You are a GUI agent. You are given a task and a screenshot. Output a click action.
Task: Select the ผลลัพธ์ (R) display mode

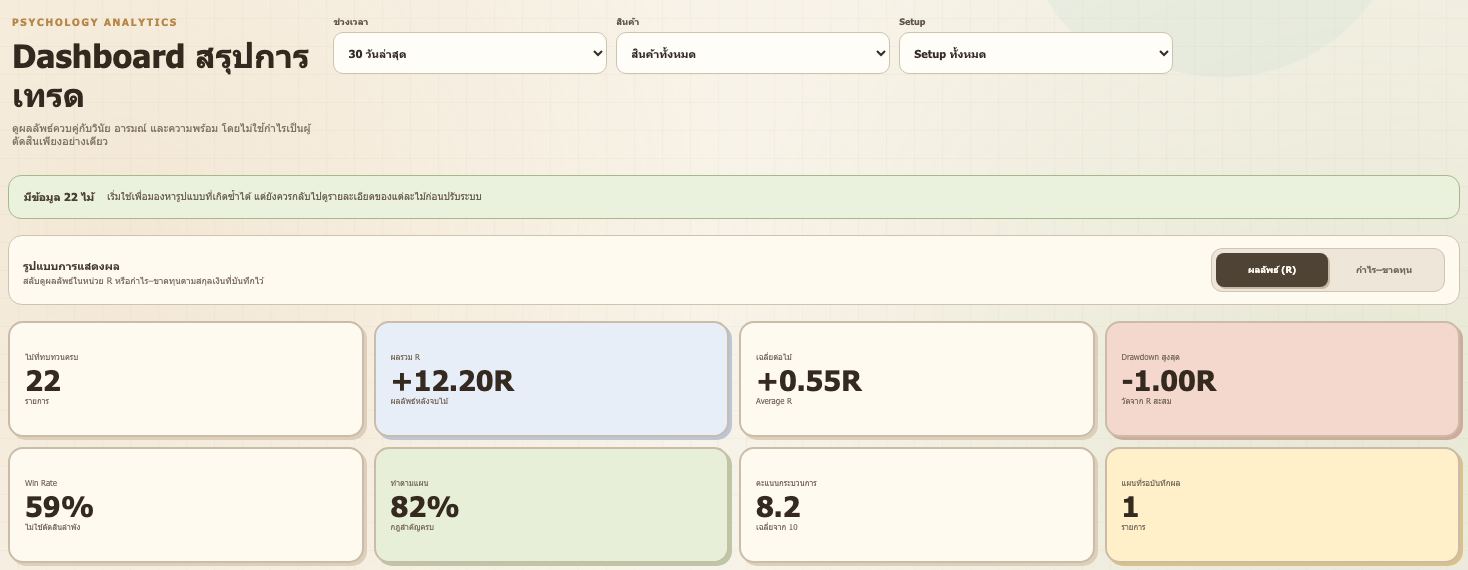[1272, 270]
